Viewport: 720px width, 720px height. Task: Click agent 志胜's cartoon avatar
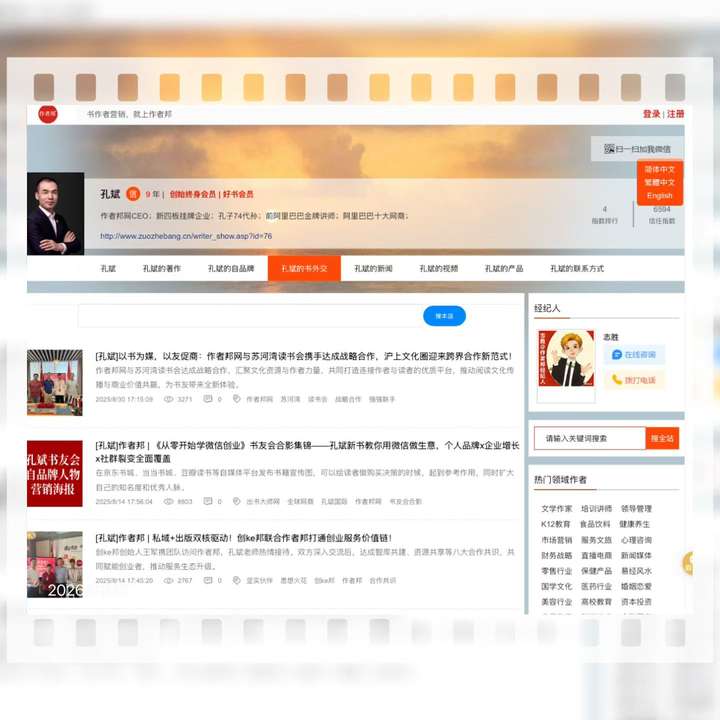pyautogui.click(x=566, y=359)
